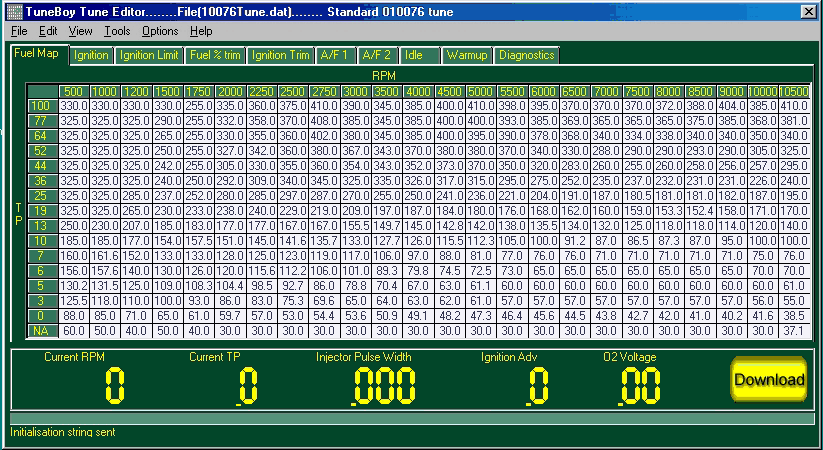Image resolution: width=823 pixels, height=450 pixels.
Task: Select the TP 13 row header
Action: [x=43, y=226]
